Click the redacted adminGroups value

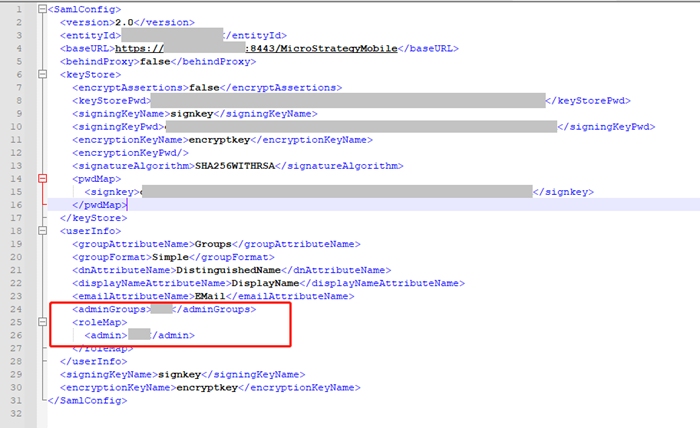(x=177, y=309)
